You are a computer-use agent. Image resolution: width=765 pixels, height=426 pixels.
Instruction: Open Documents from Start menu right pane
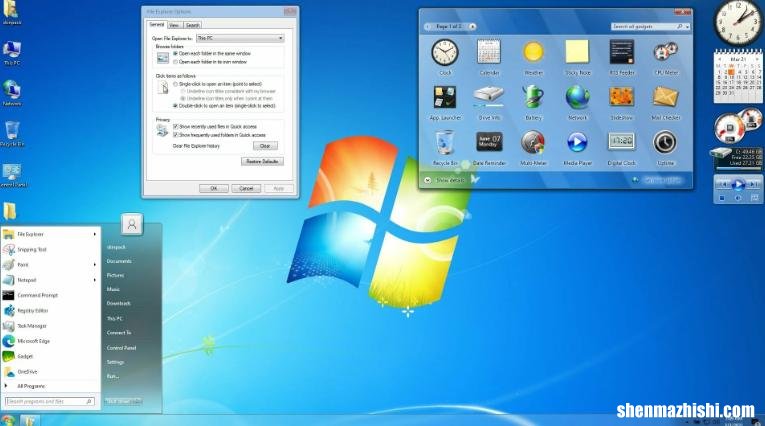click(119, 261)
